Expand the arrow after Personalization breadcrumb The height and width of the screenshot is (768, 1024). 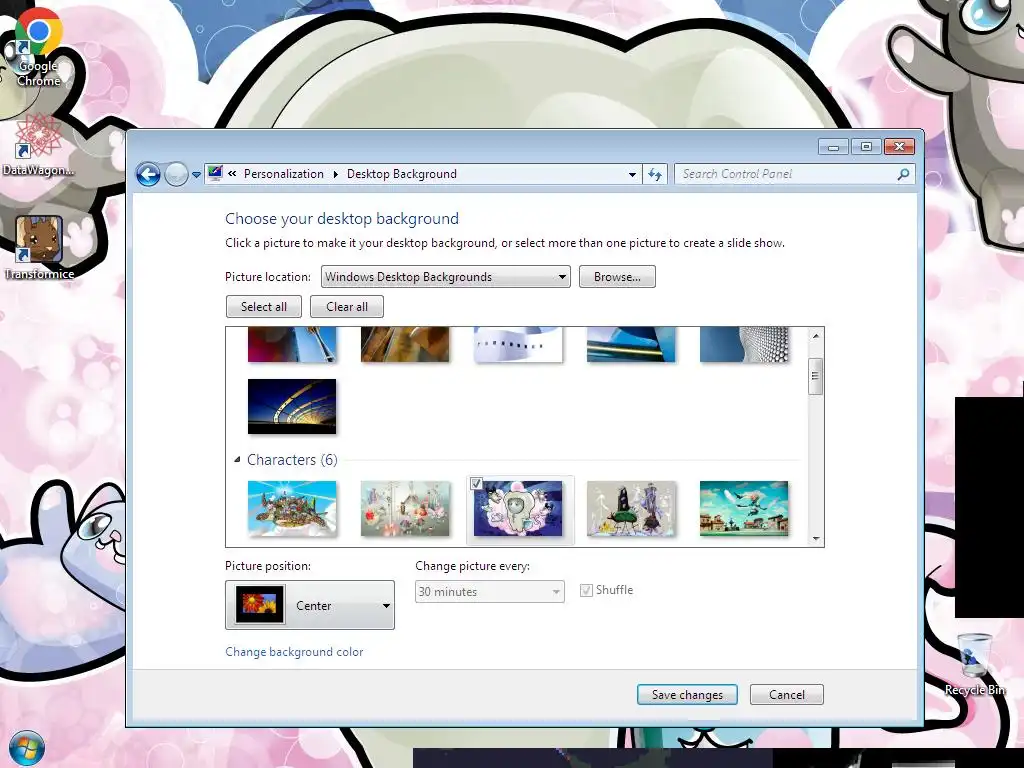tap(336, 174)
